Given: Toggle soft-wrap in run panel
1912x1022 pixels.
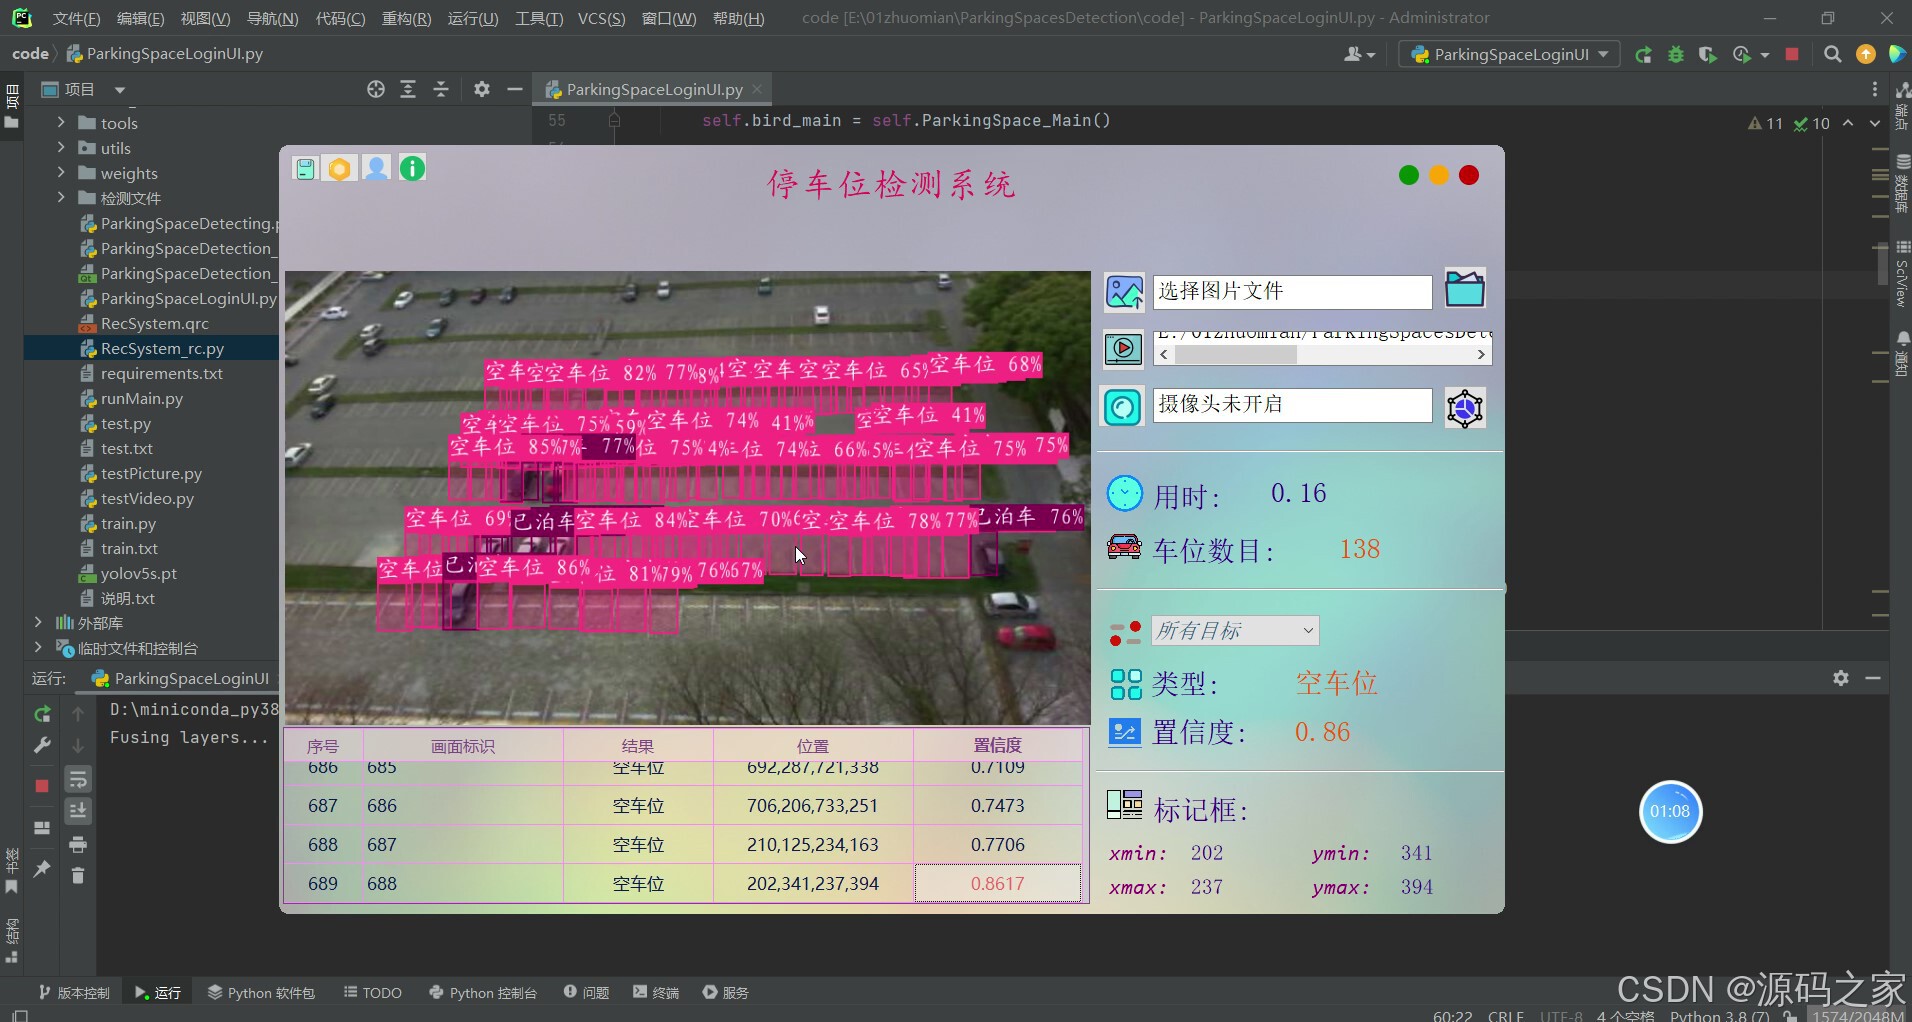Looking at the screenshot, I should point(77,779).
